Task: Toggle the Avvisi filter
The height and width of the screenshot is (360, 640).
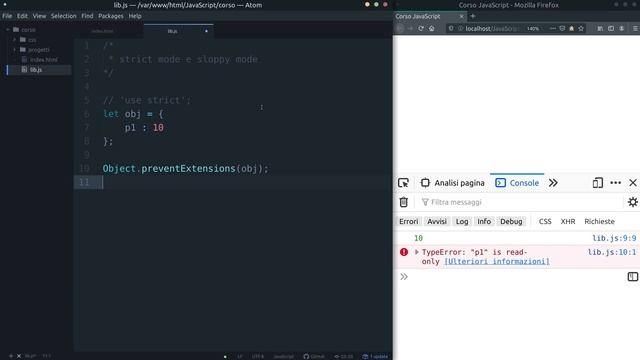Action: pos(437,221)
